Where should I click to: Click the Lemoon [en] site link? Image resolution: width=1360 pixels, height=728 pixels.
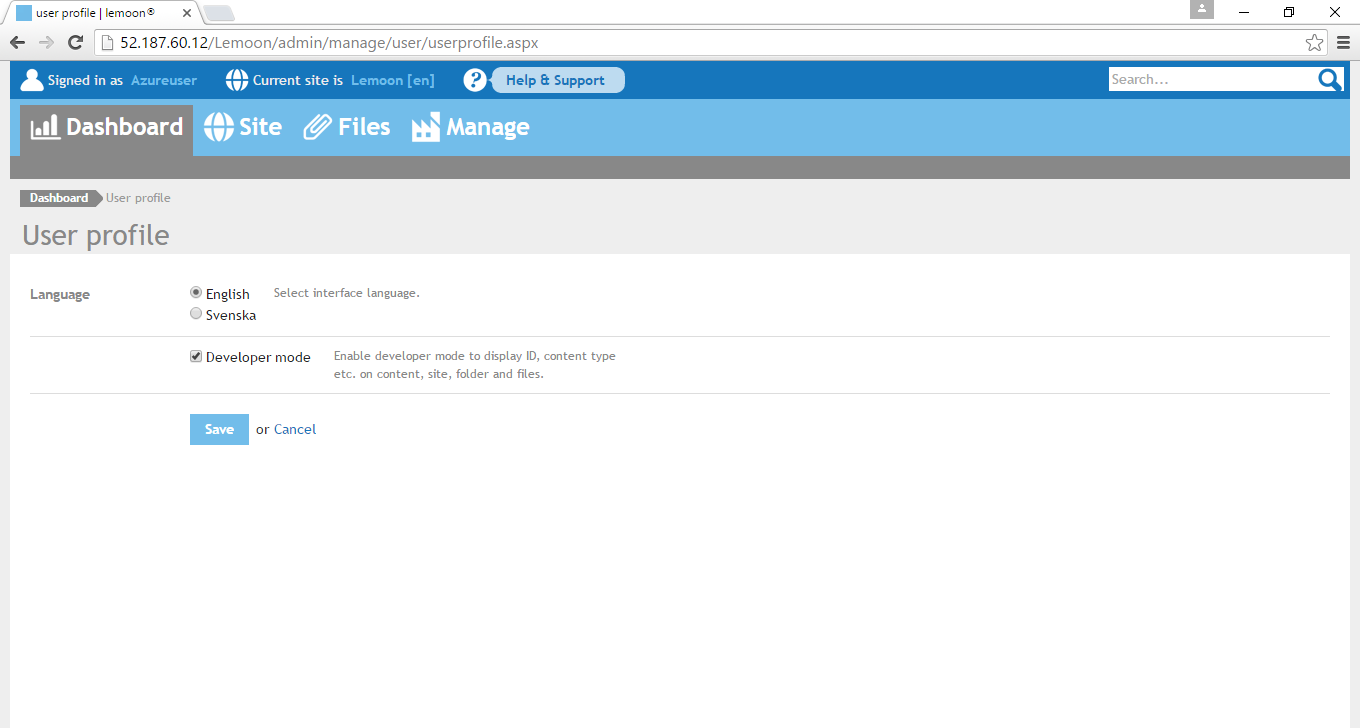(x=392, y=80)
